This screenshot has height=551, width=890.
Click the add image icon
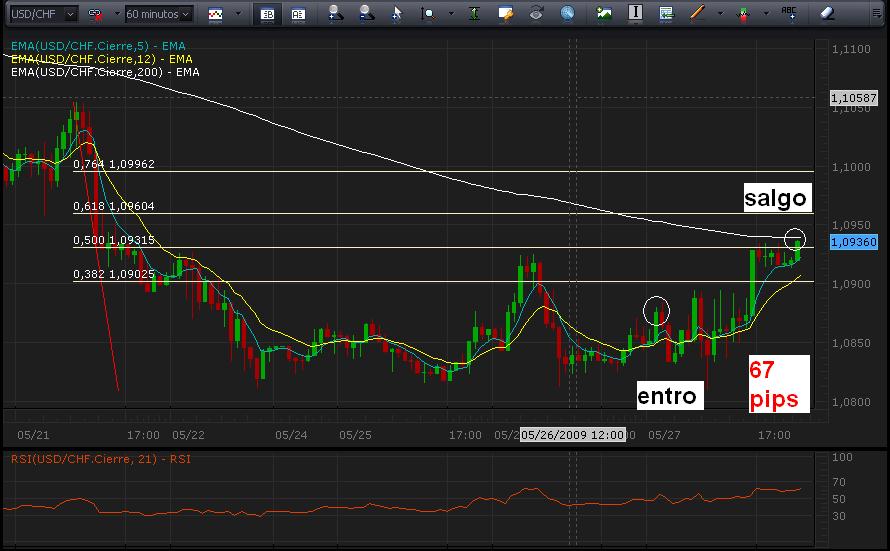[x=603, y=14]
